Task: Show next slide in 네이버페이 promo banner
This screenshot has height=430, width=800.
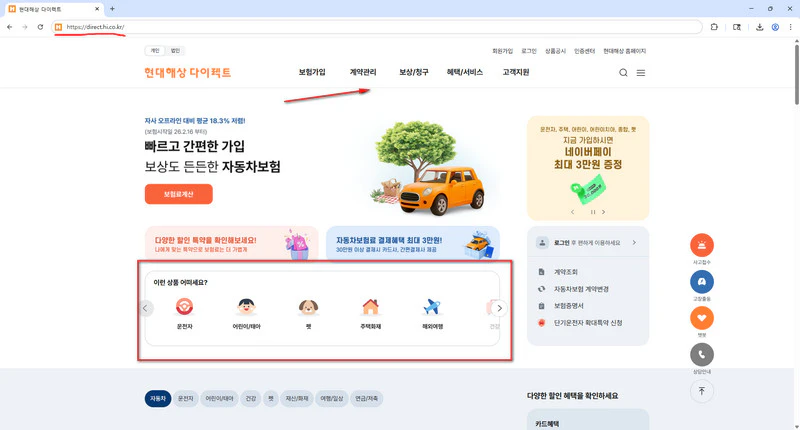Action: click(x=604, y=212)
